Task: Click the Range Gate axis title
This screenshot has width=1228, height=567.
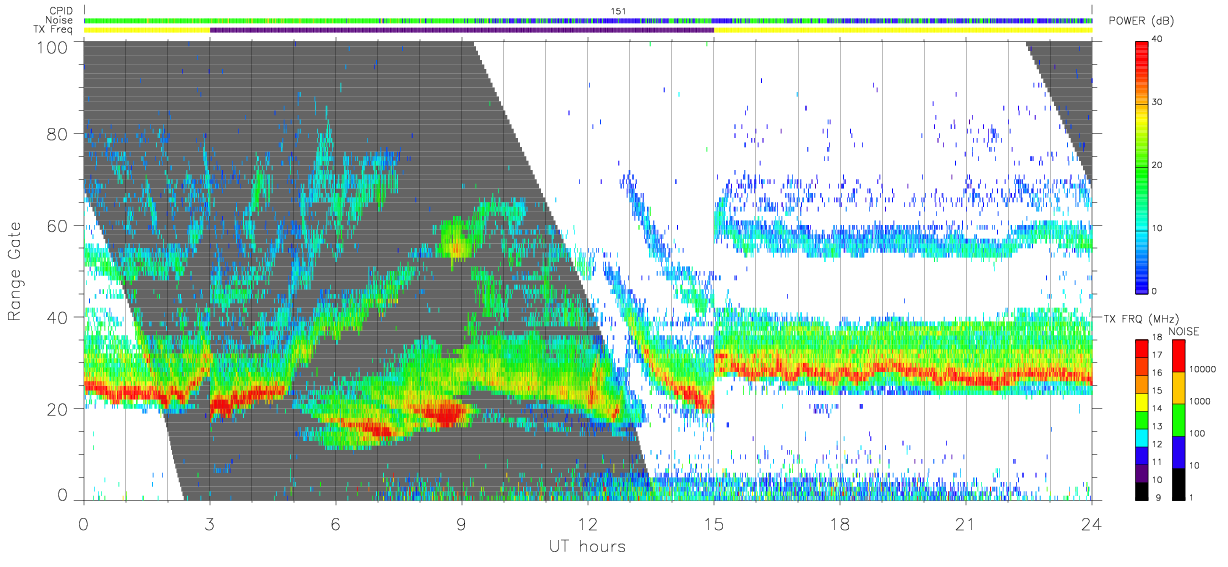Action: coord(17,272)
